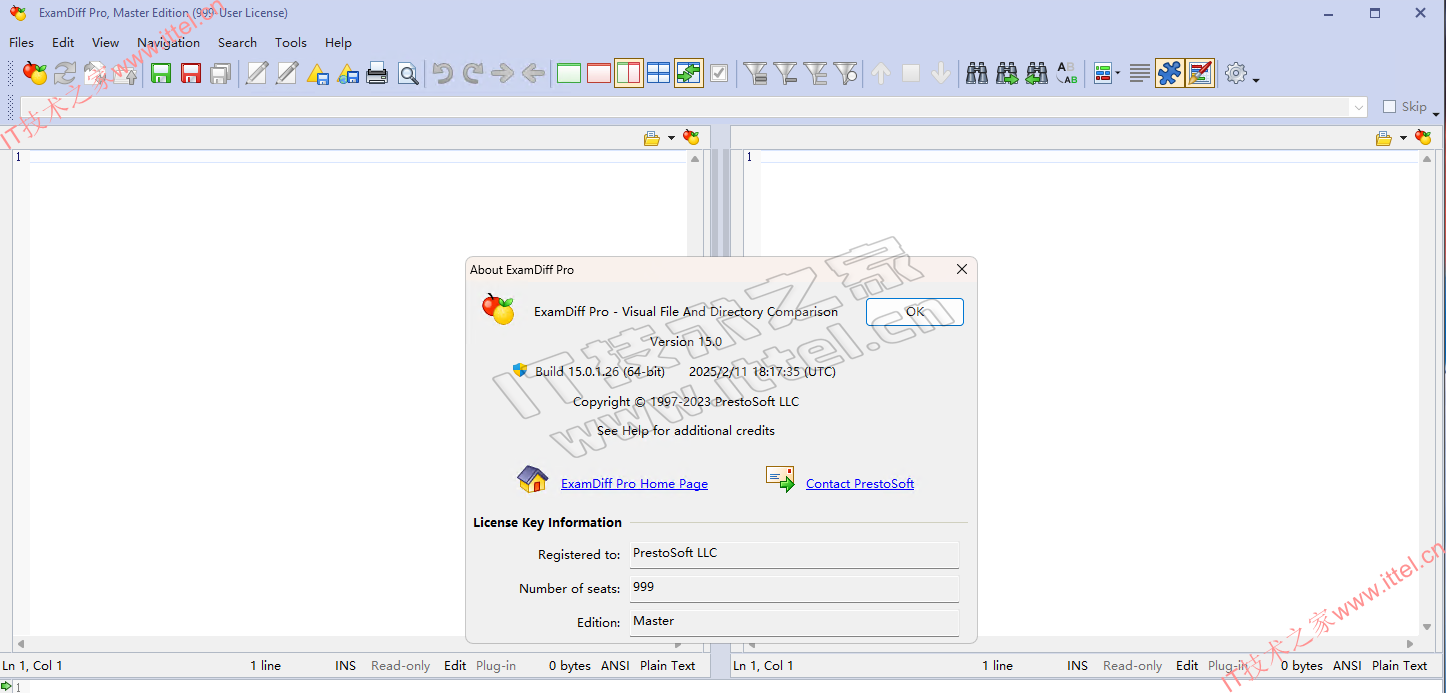Open ExamDiff Pro Home Page link
The height and width of the screenshot is (693, 1446).
point(634,483)
